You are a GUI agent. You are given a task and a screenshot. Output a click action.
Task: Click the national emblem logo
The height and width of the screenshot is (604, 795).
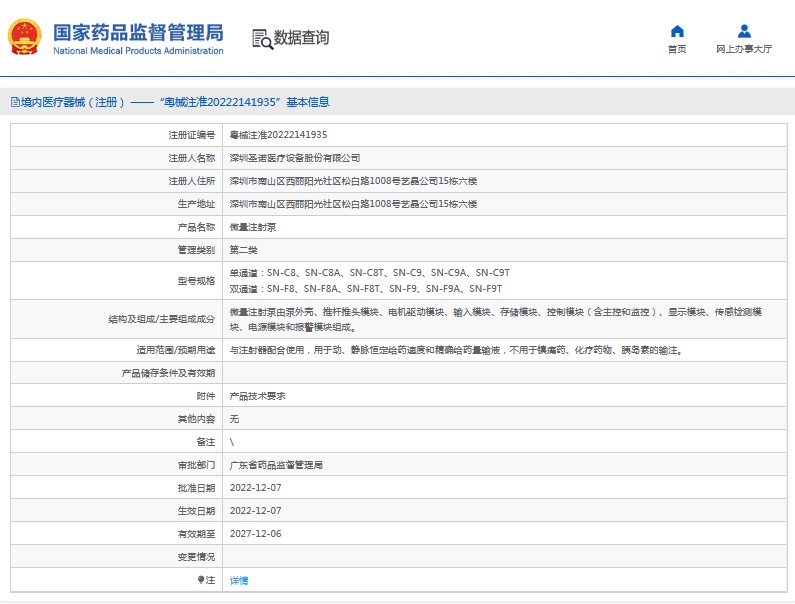[25, 37]
